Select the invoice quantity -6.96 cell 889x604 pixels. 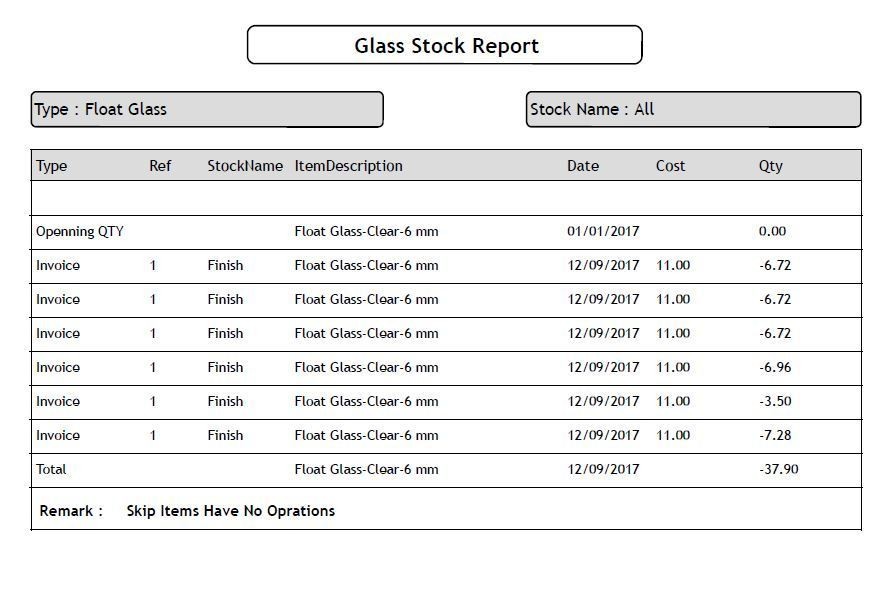click(x=775, y=368)
